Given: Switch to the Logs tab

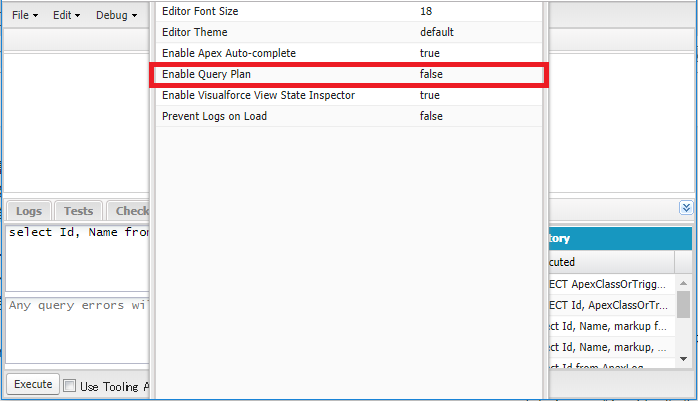Looking at the screenshot, I should click(x=29, y=211).
